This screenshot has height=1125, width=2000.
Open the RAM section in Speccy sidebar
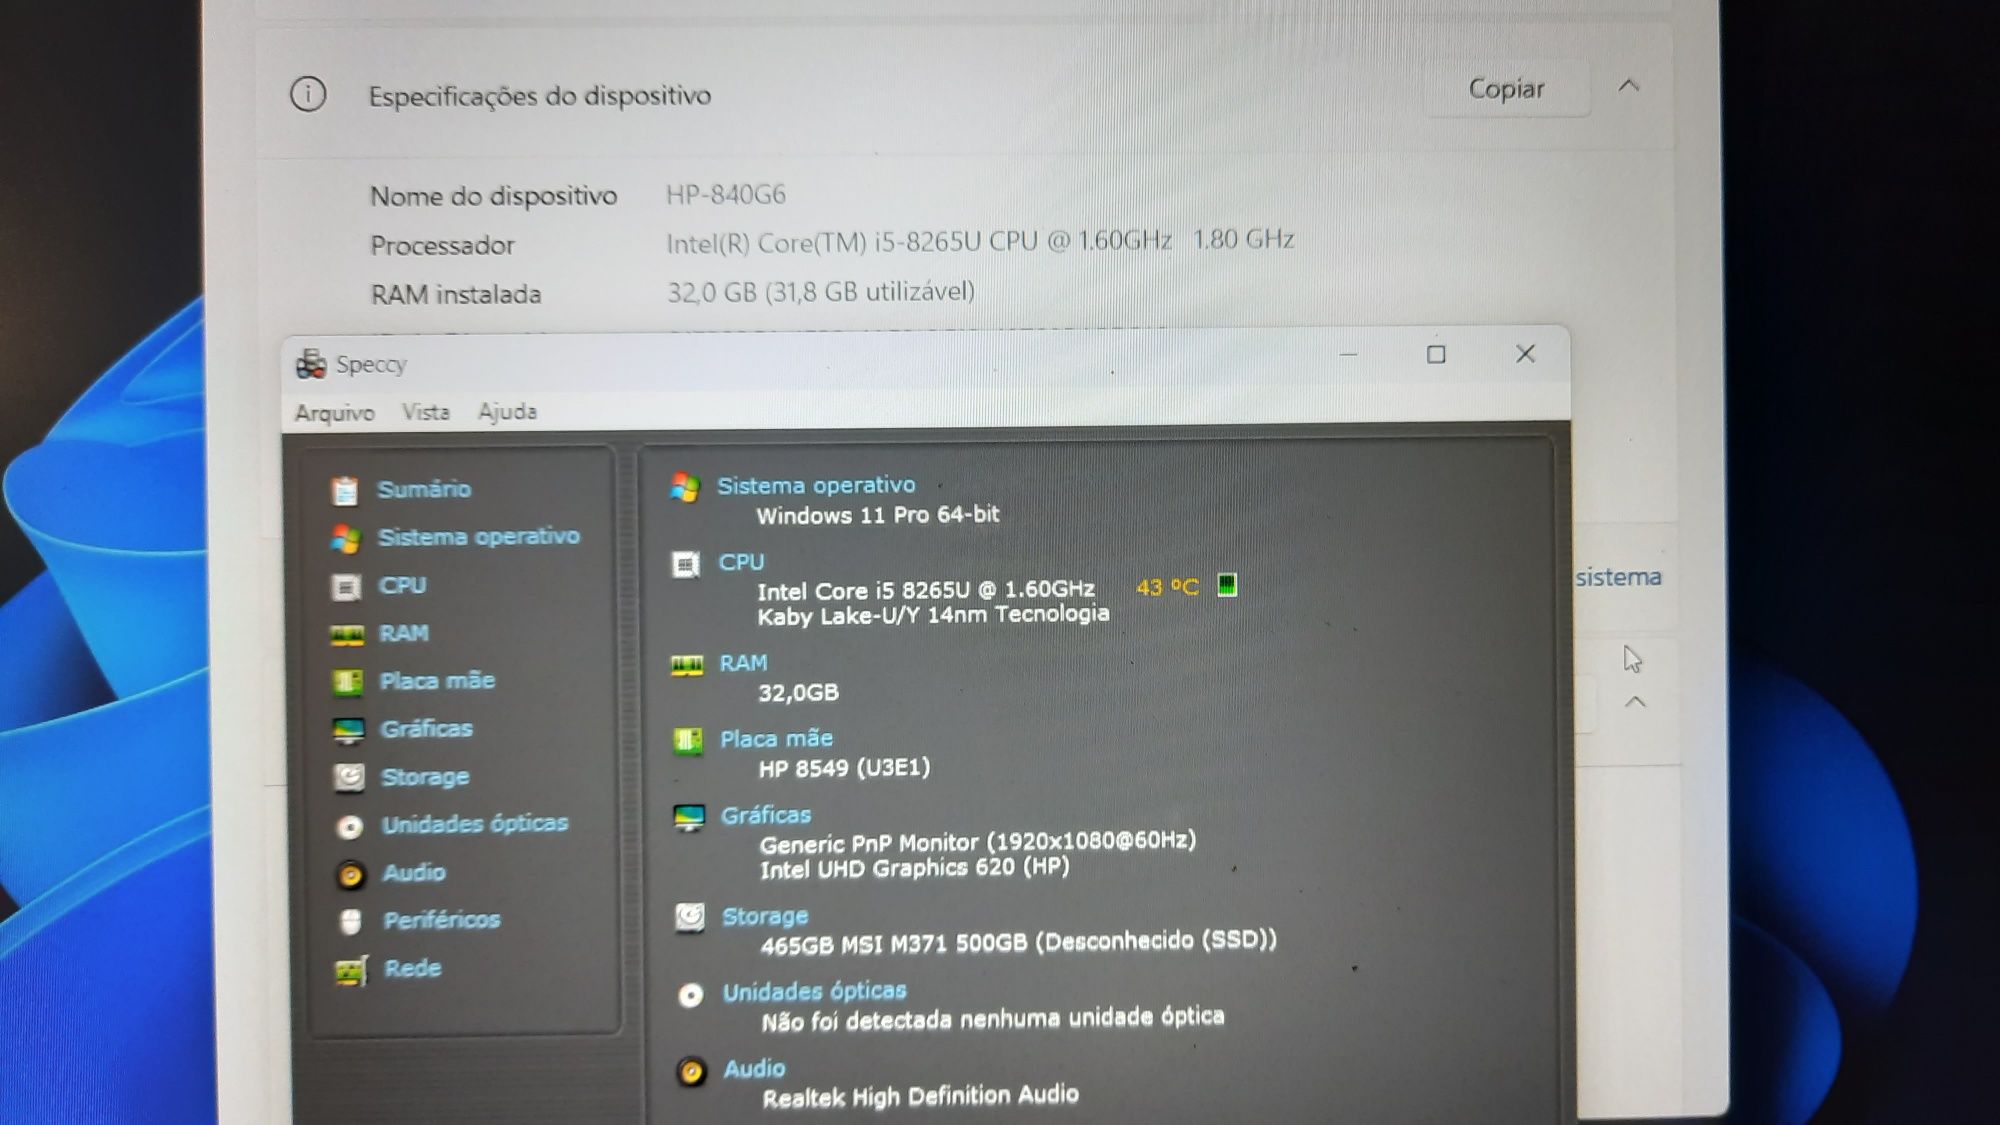click(404, 632)
